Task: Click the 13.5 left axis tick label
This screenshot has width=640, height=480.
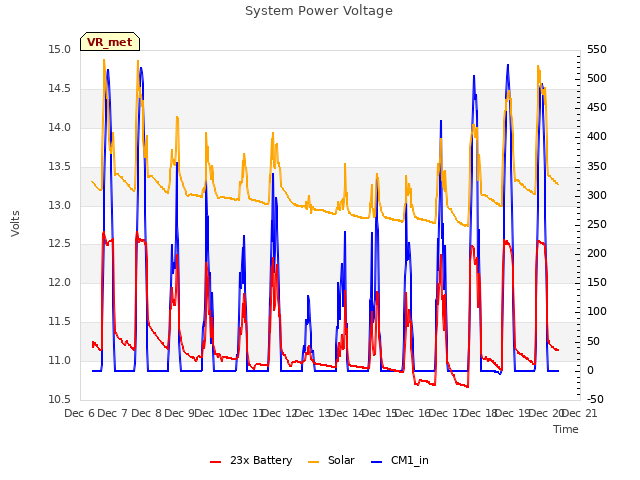Action: [60, 167]
